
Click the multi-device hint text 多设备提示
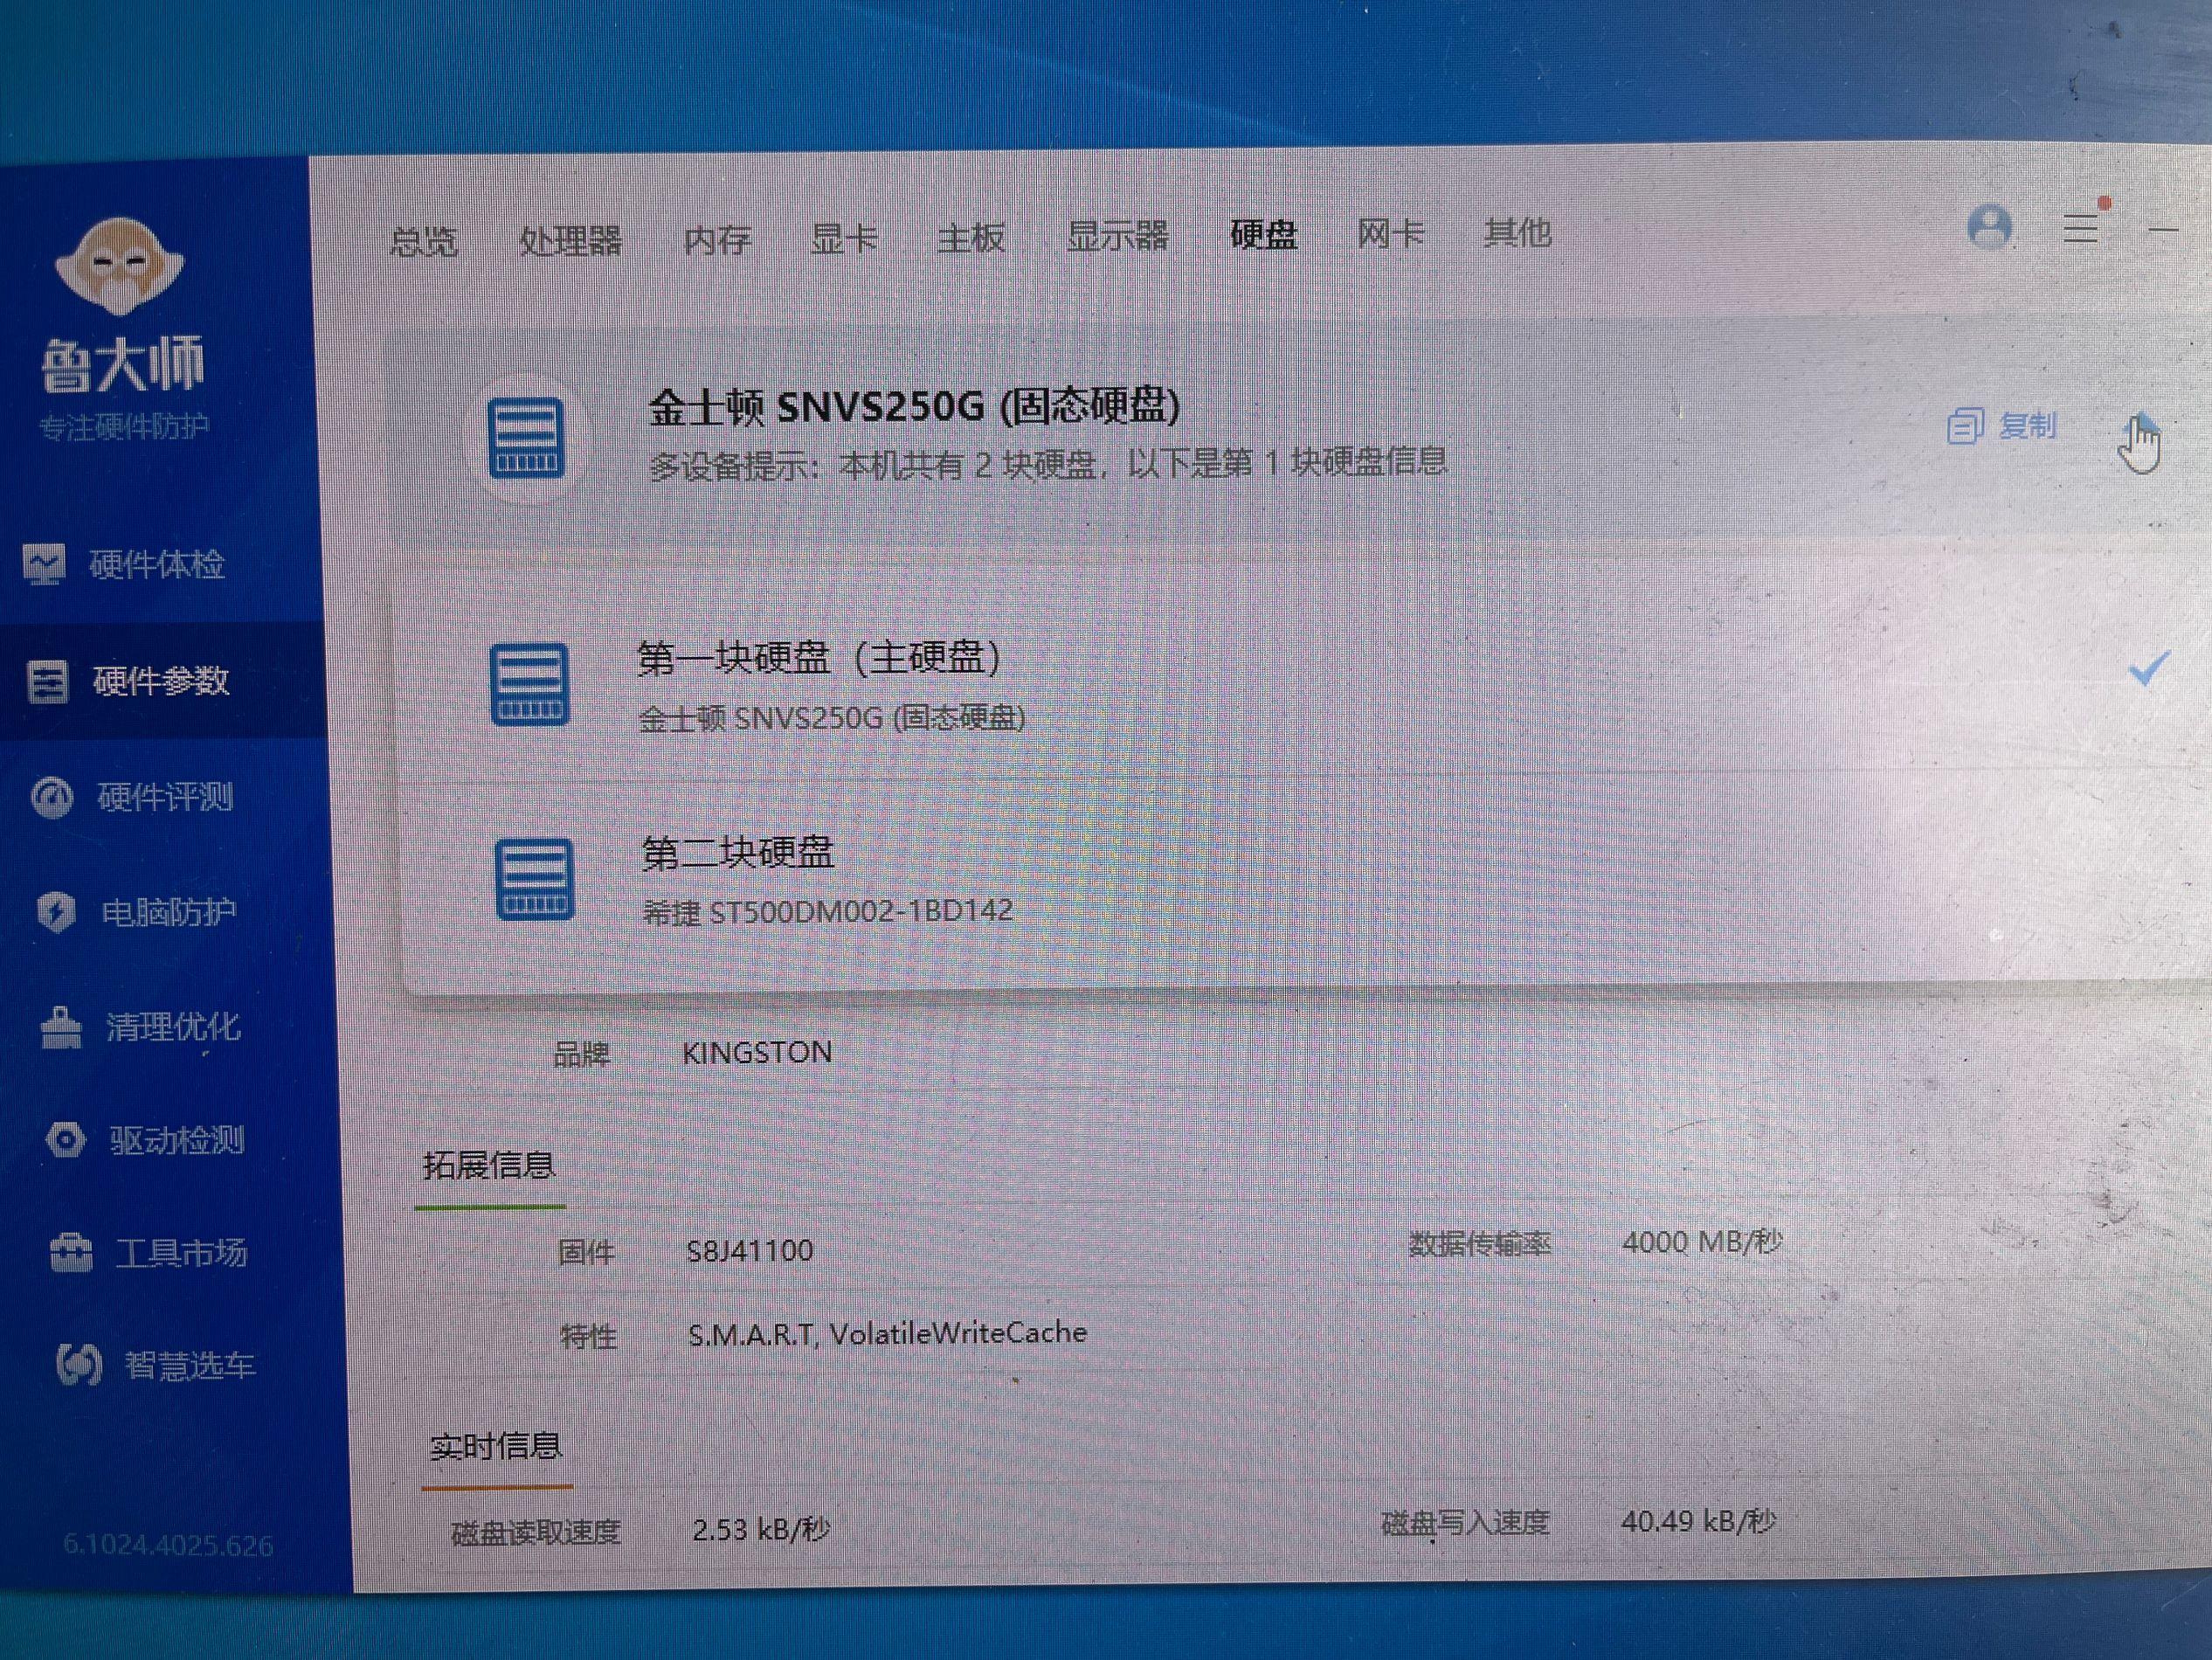tap(1047, 464)
